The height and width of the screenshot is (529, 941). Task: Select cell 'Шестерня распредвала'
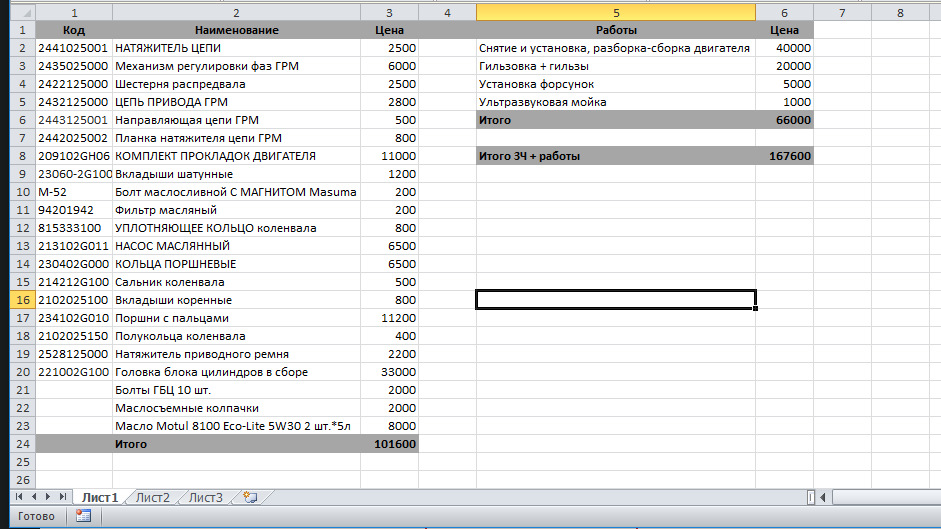tap(236, 84)
